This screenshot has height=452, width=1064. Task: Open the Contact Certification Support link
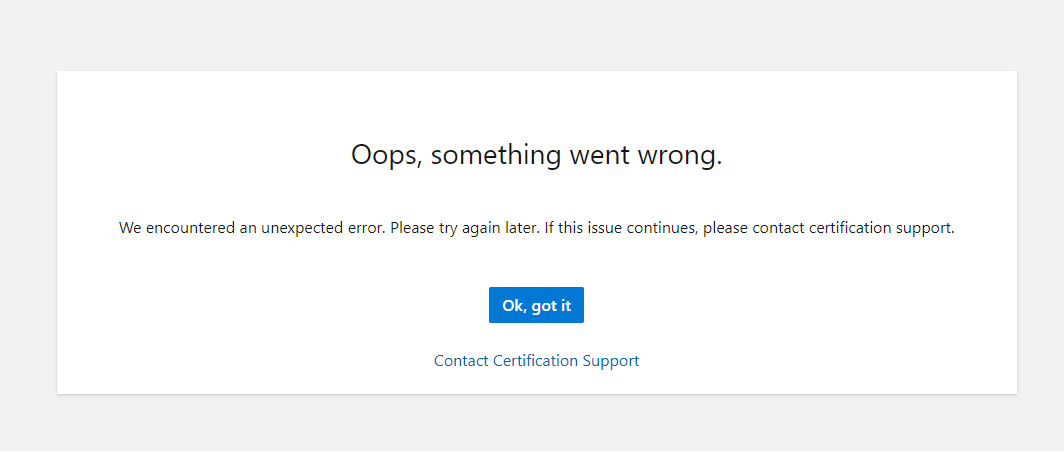(x=536, y=360)
